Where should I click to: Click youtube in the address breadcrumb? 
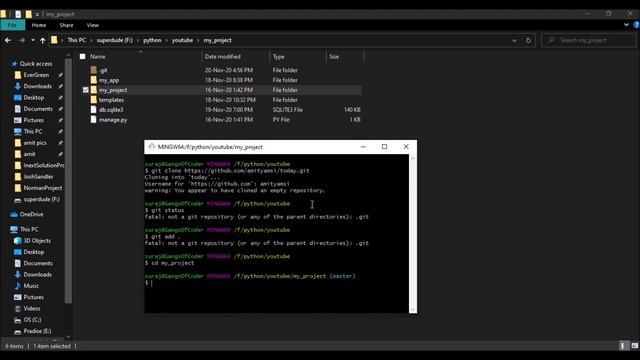coord(182,40)
